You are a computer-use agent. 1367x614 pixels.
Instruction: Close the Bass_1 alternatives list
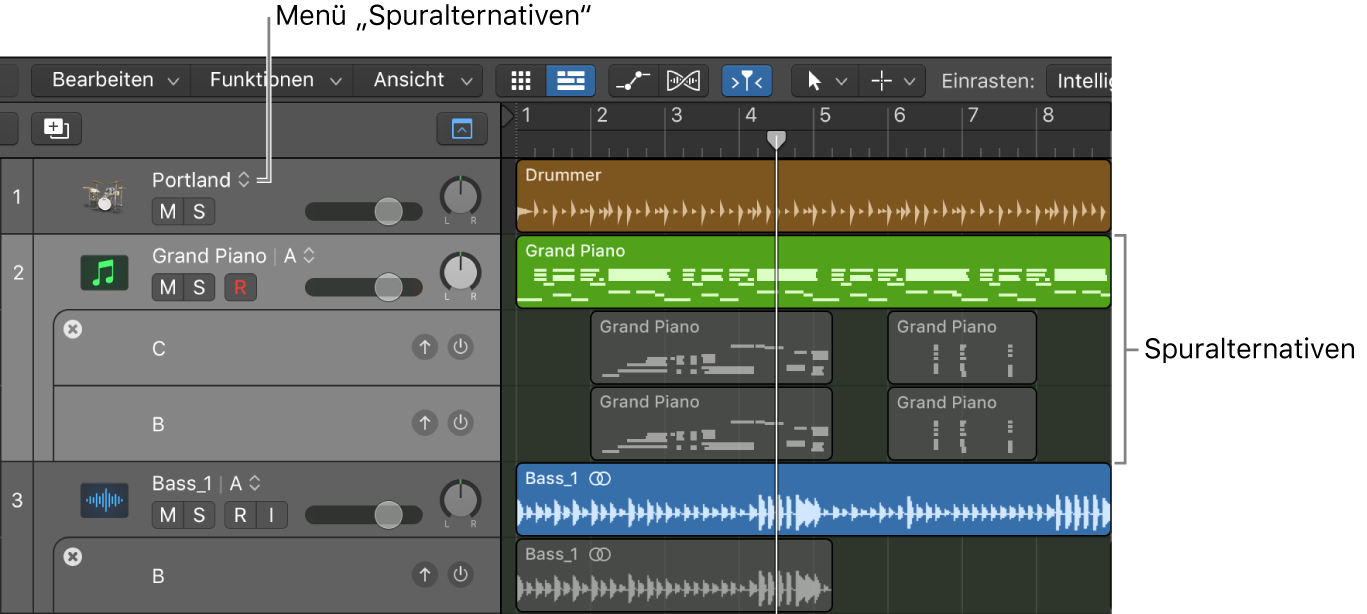(x=72, y=556)
